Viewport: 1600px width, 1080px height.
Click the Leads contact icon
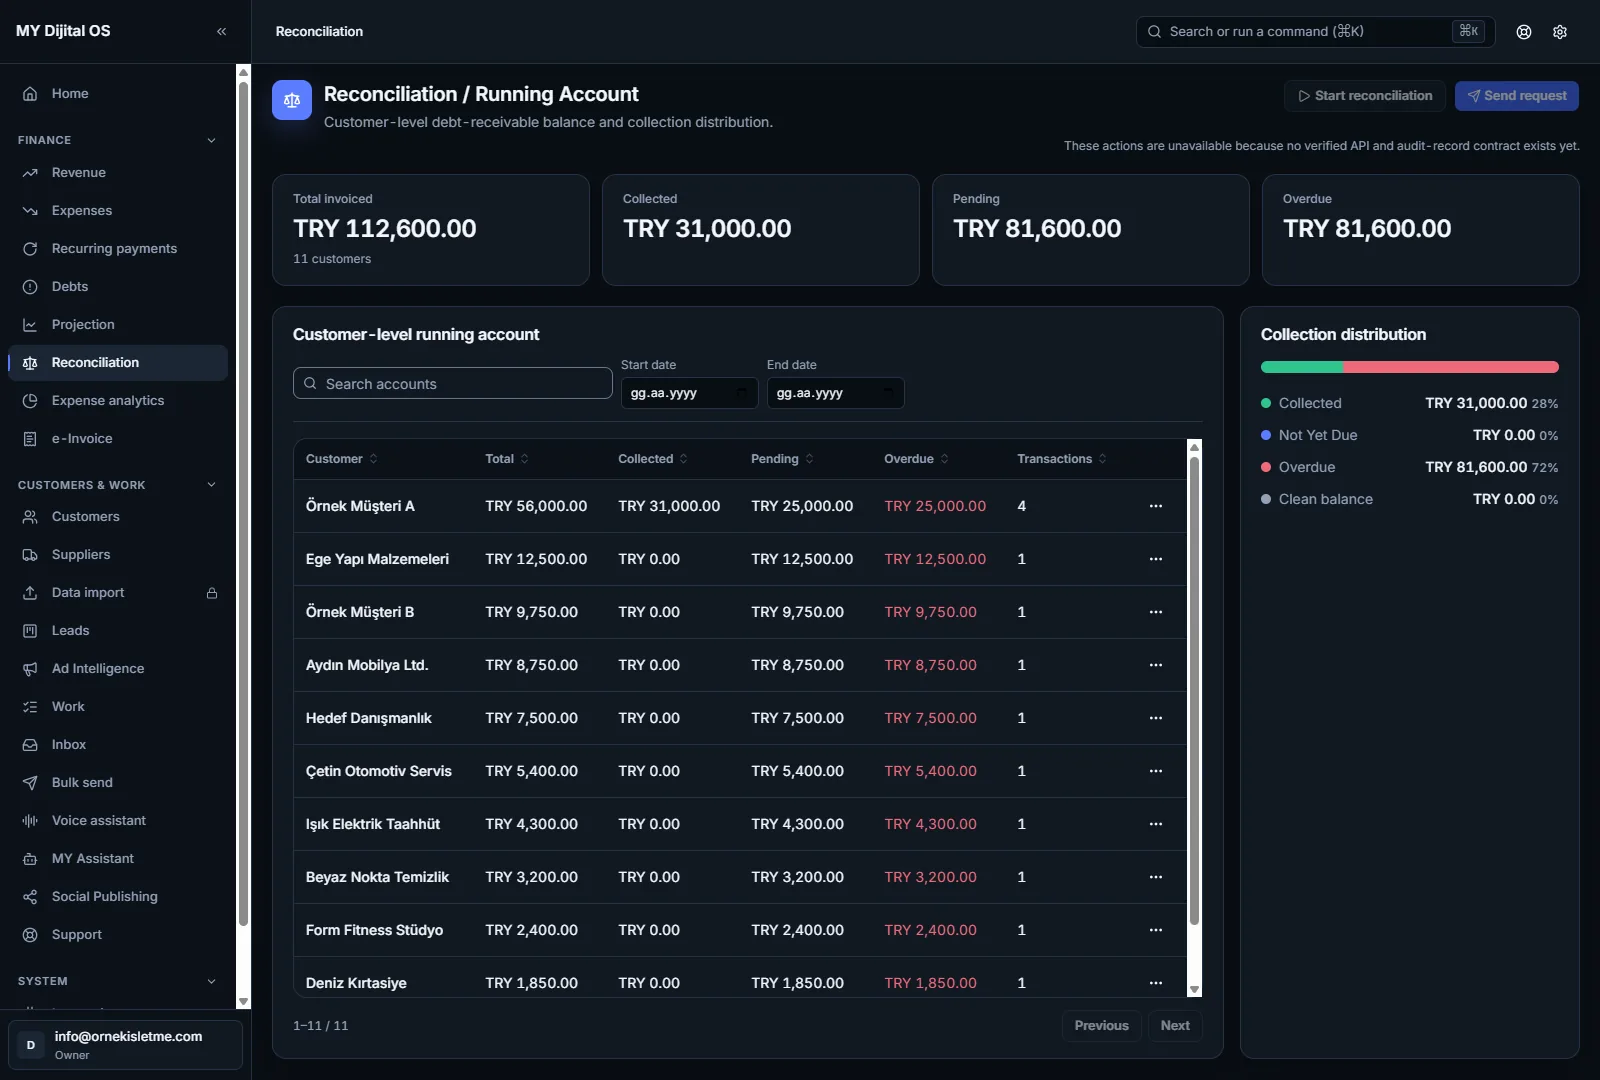pos(30,631)
